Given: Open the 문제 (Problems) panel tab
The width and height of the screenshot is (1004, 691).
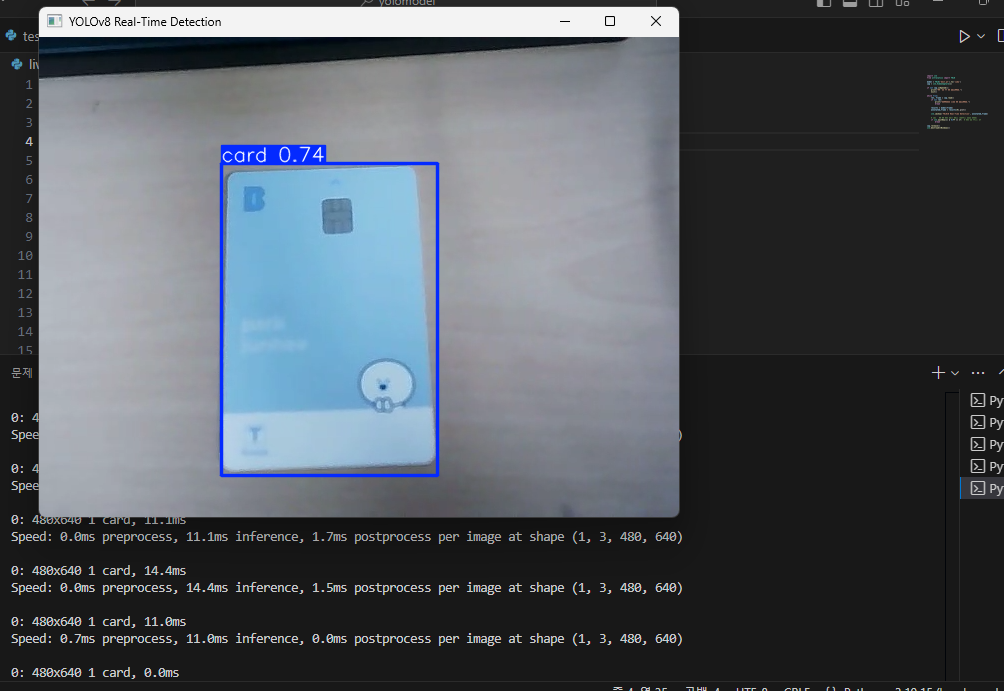Looking at the screenshot, I should 22,372.
